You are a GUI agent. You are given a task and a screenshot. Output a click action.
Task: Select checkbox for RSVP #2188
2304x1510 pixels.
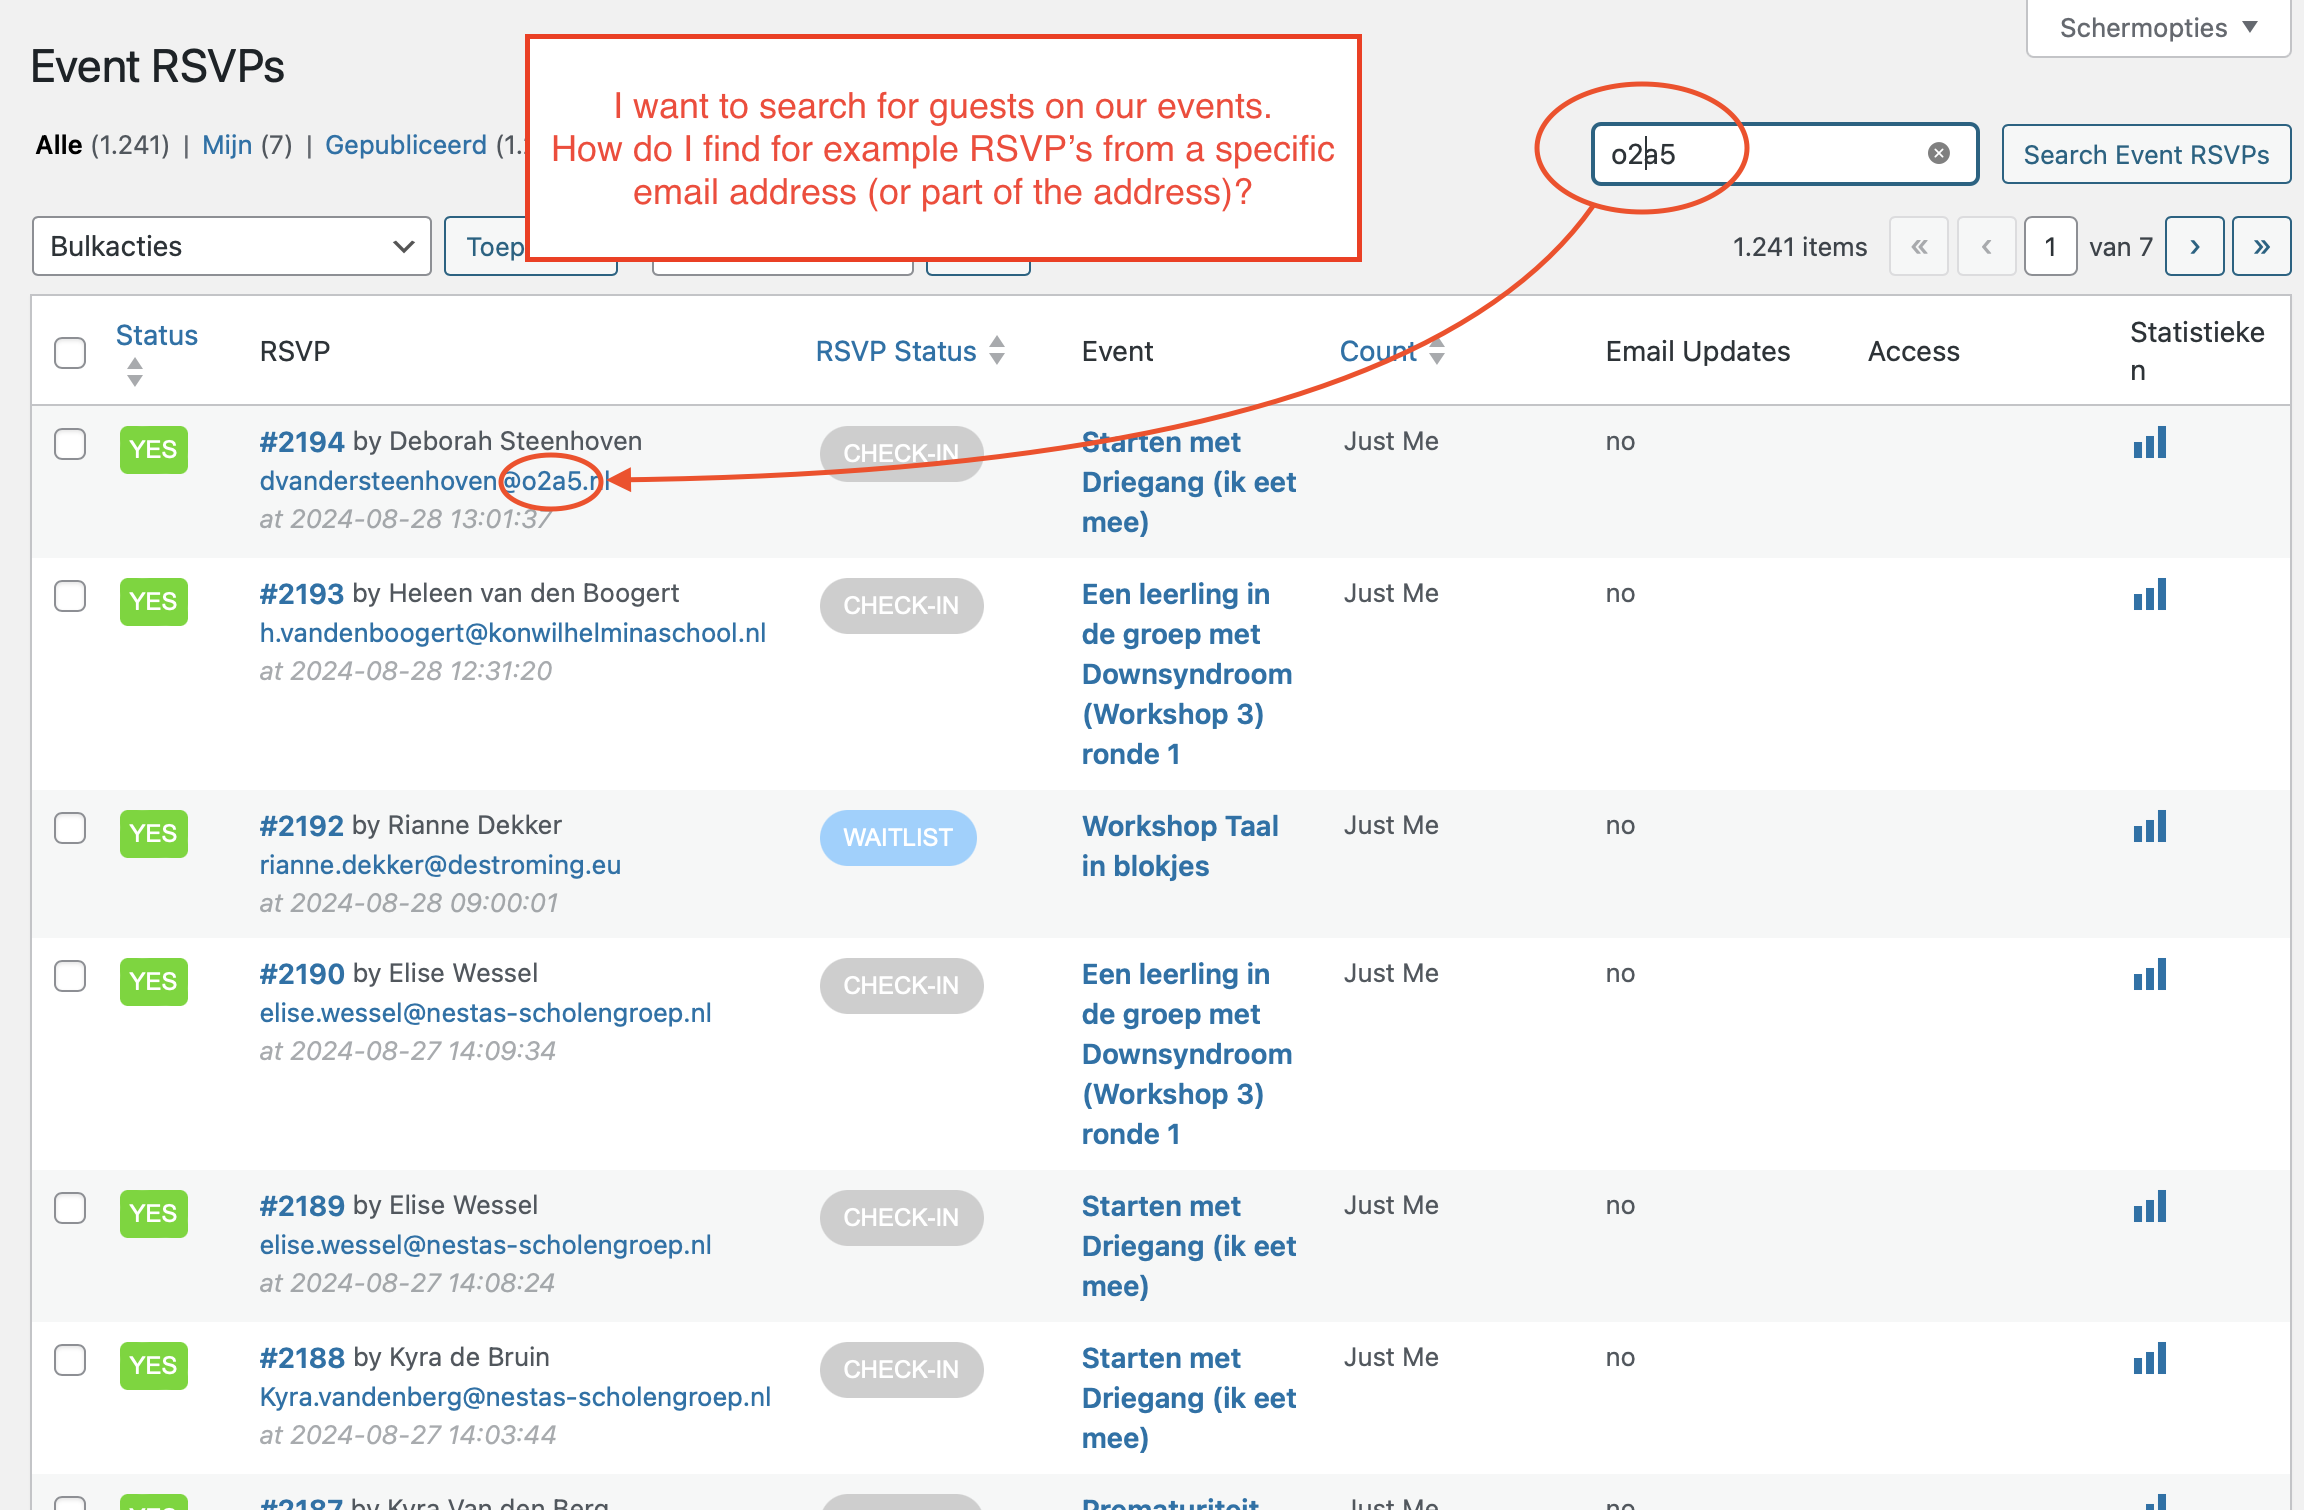tap(70, 1360)
